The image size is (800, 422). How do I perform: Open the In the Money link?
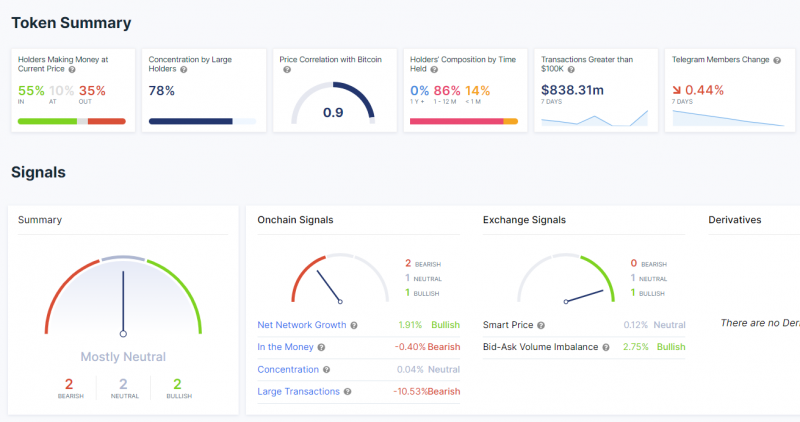(x=285, y=347)
